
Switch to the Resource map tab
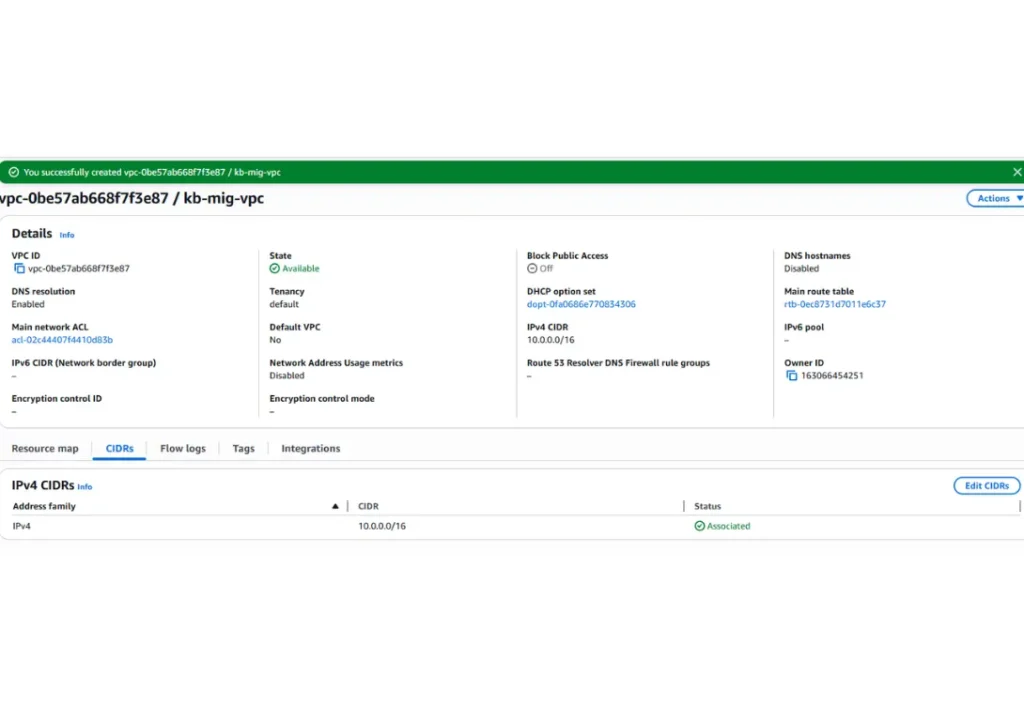pyautogui.click(x=45, y=449)
